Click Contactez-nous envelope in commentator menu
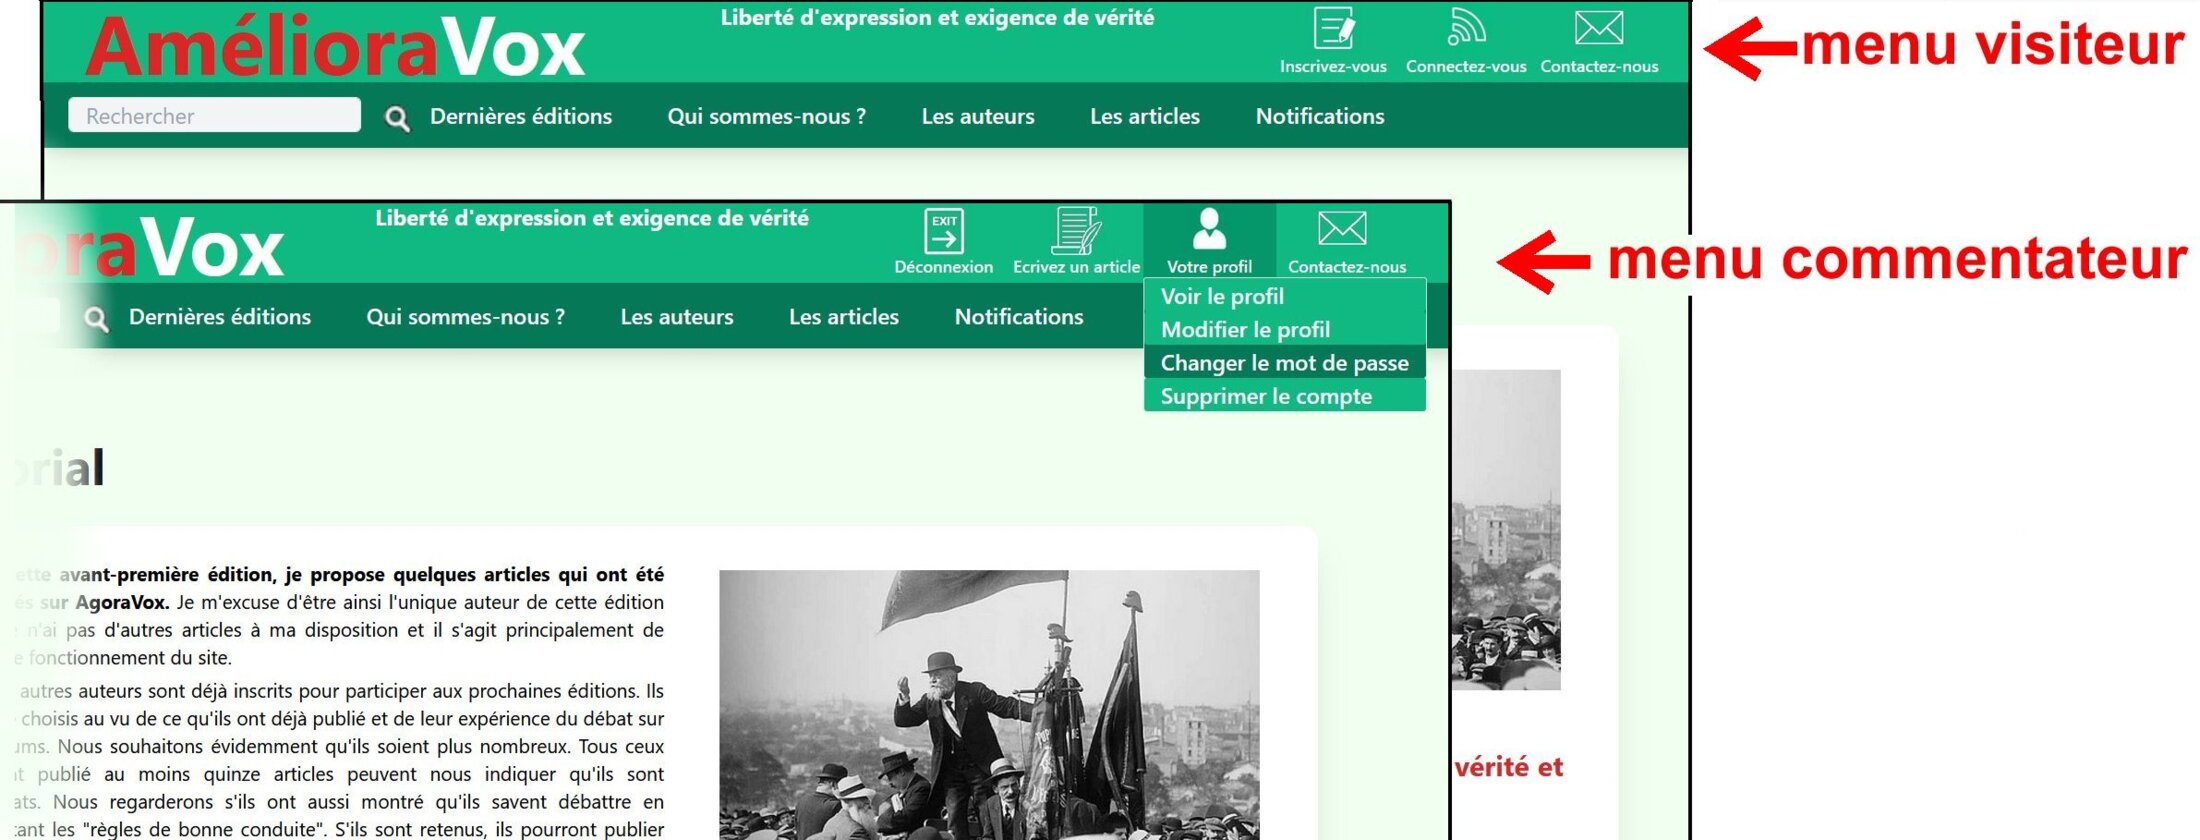 coord(1342,230)
